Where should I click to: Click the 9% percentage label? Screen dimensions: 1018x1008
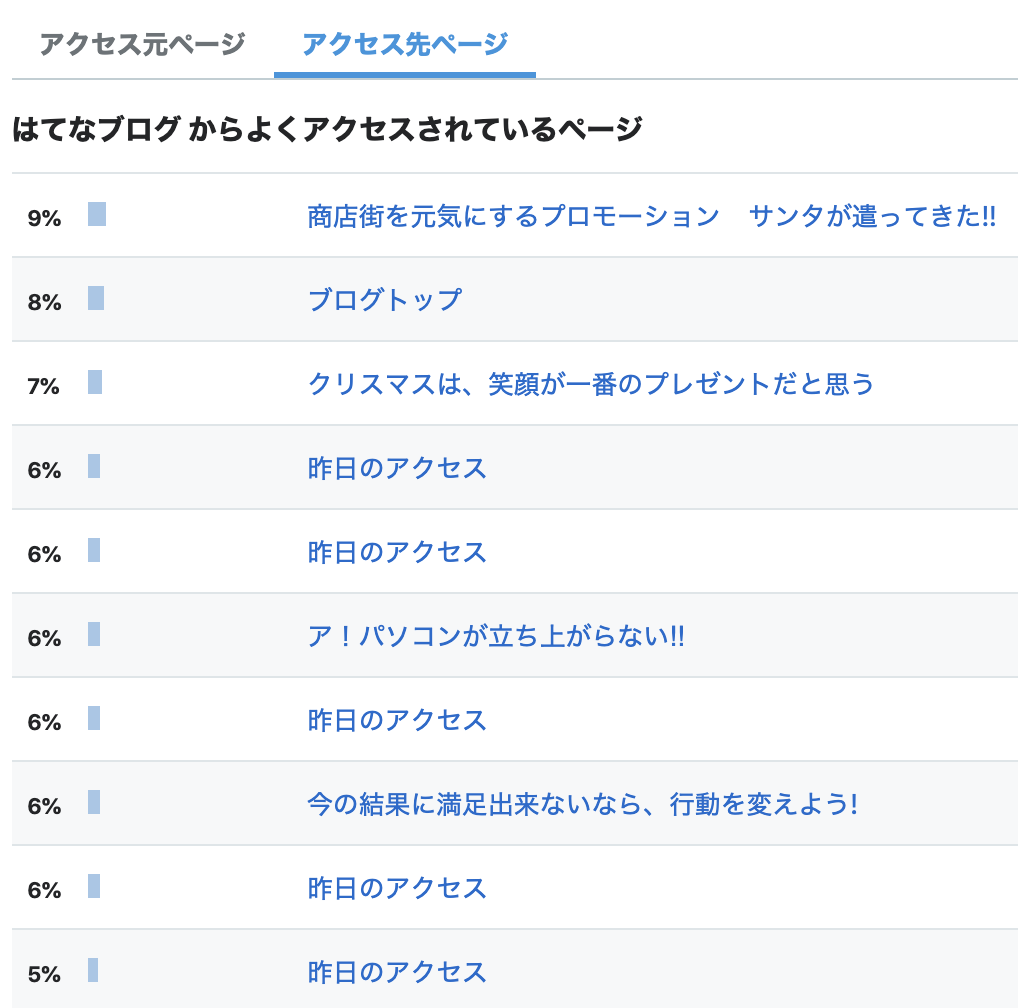44,218
